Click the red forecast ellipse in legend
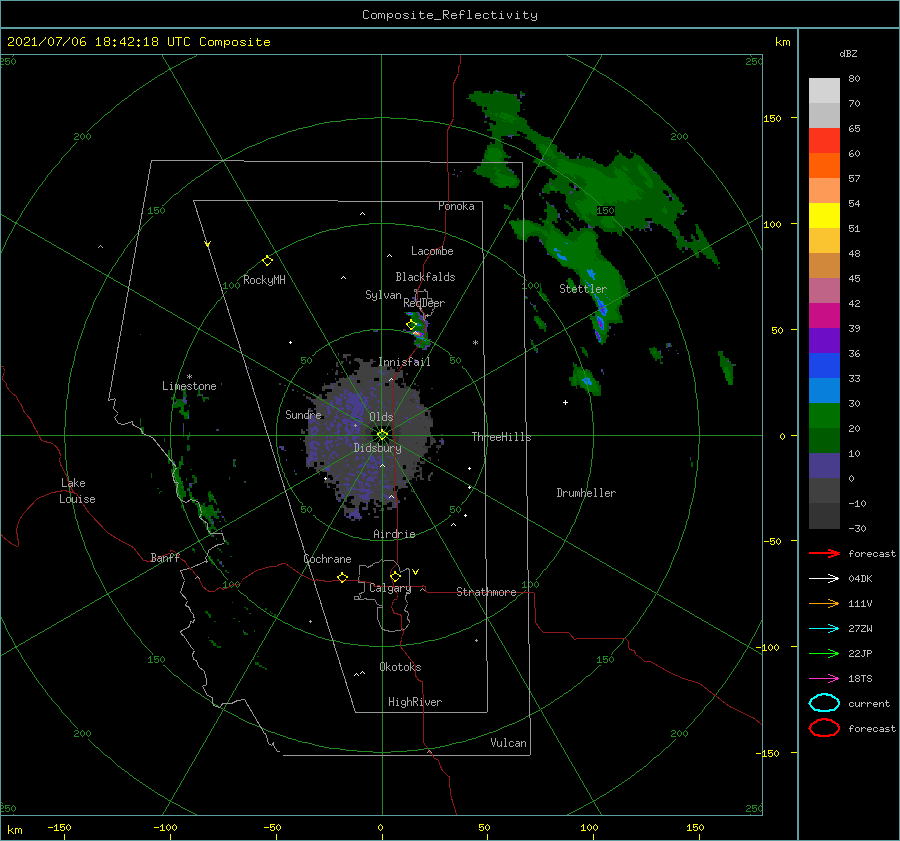 click(824, 728)
